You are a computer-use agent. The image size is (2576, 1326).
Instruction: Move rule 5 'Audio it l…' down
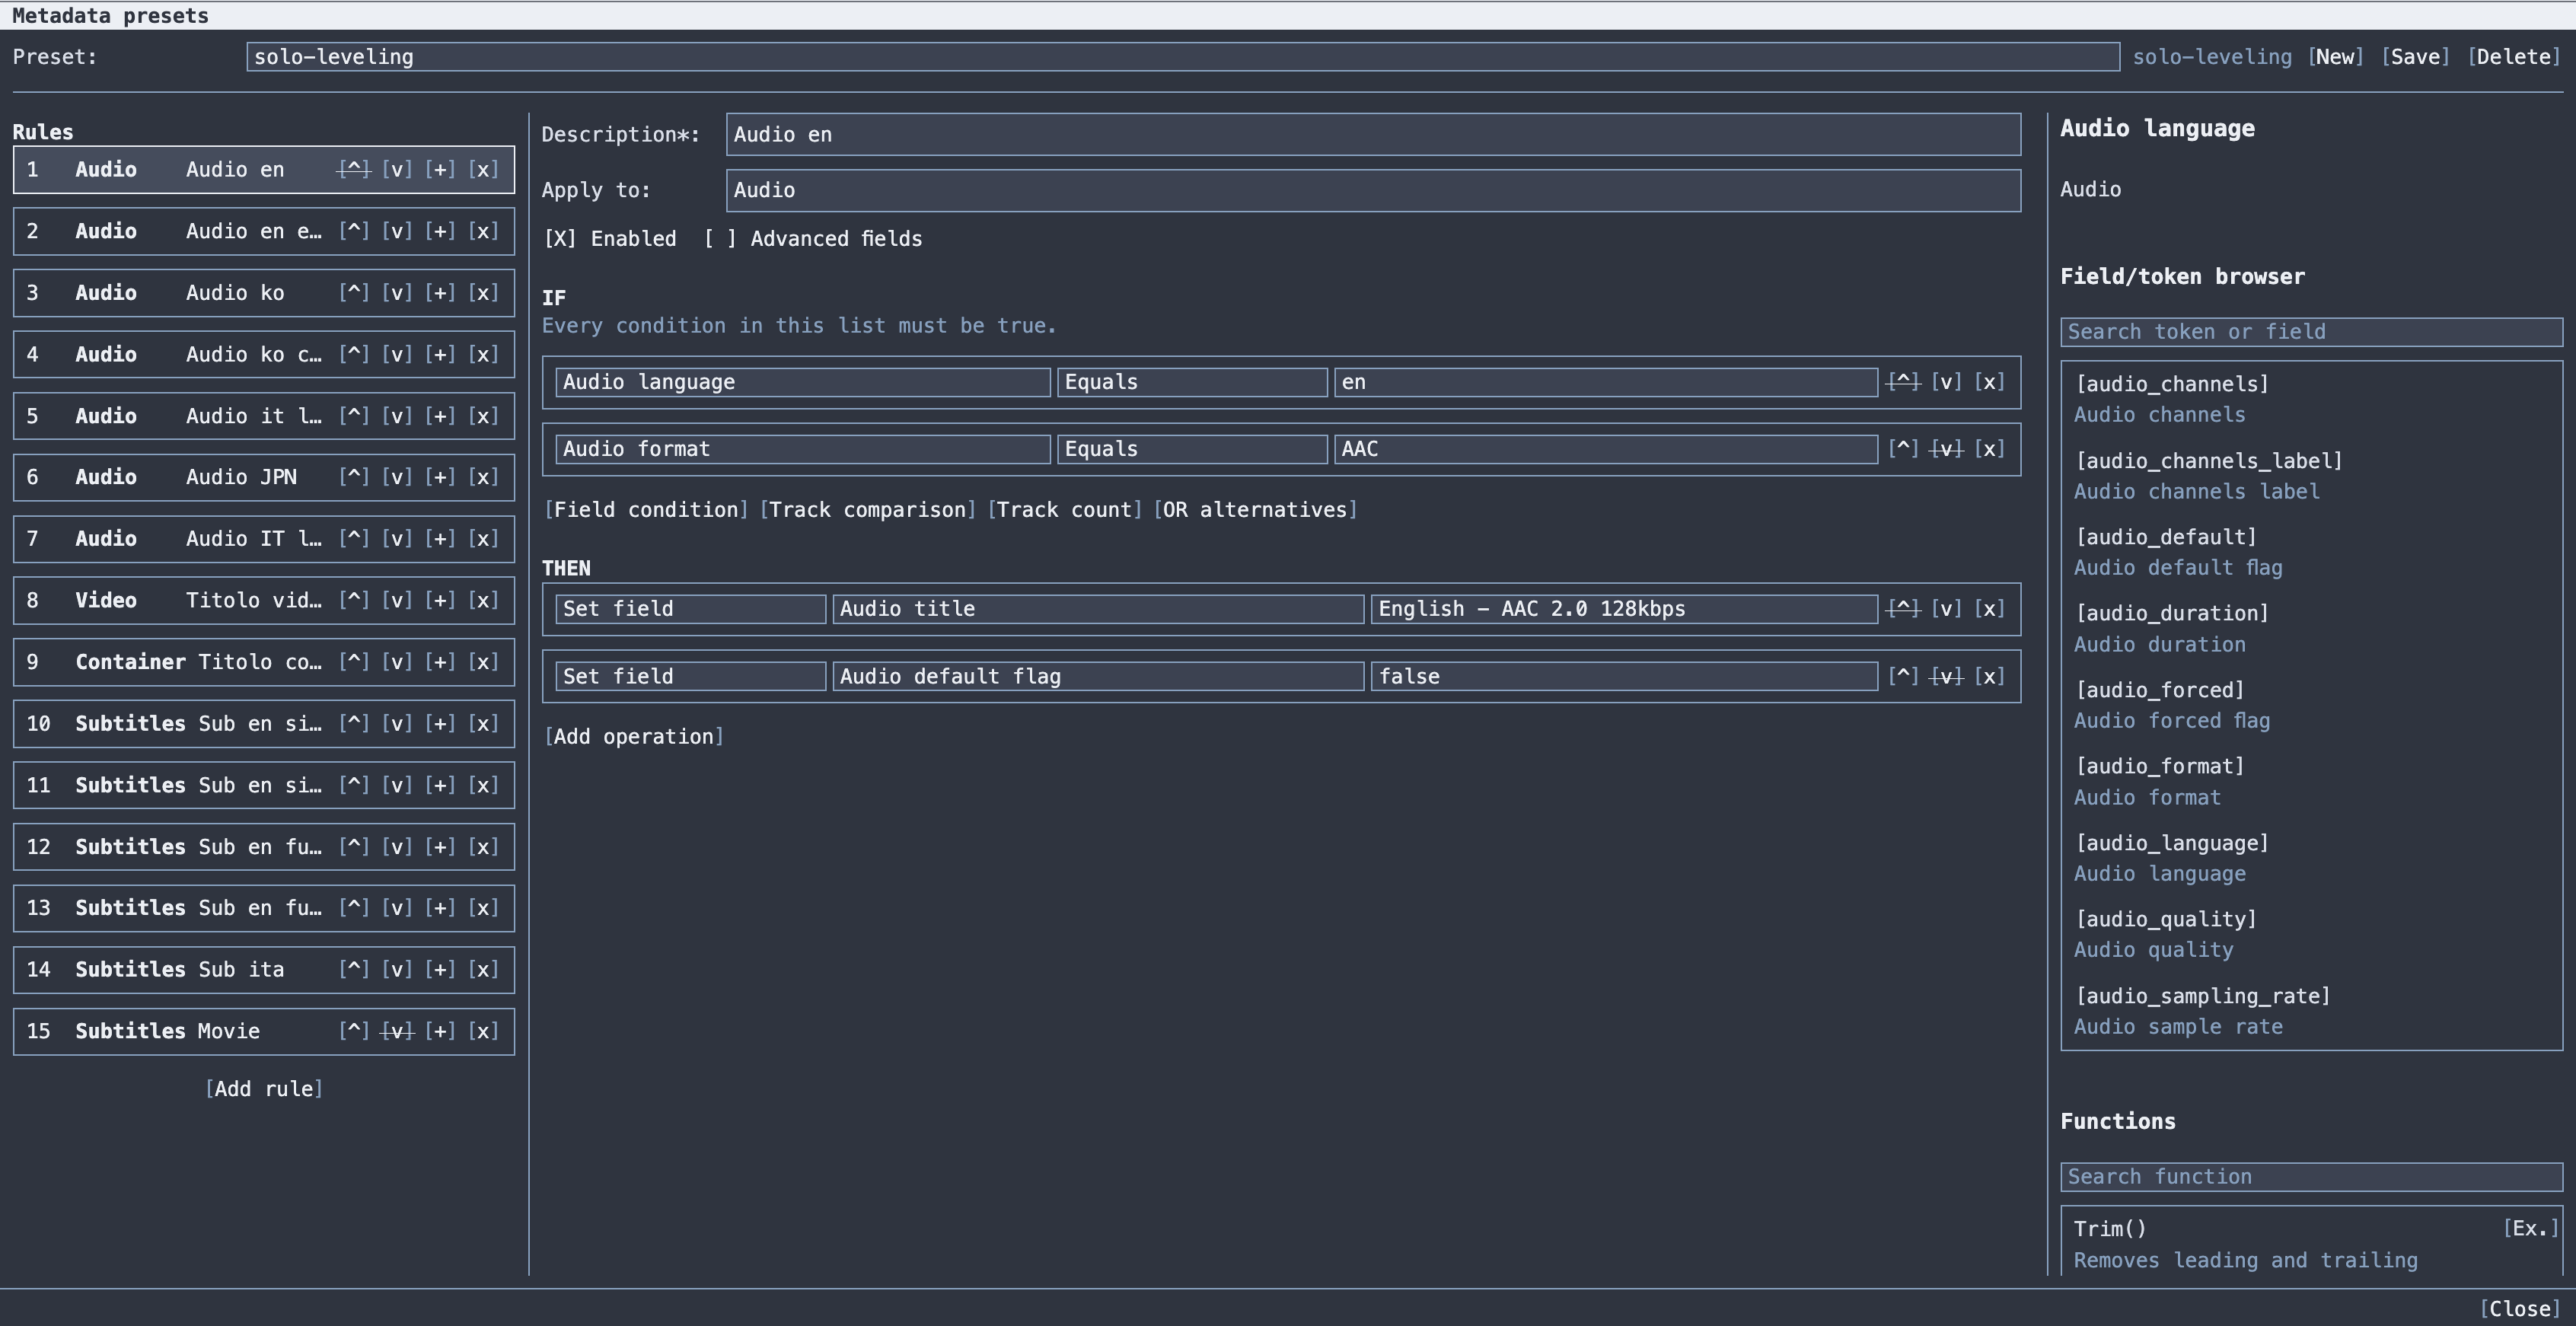(397, 416)
